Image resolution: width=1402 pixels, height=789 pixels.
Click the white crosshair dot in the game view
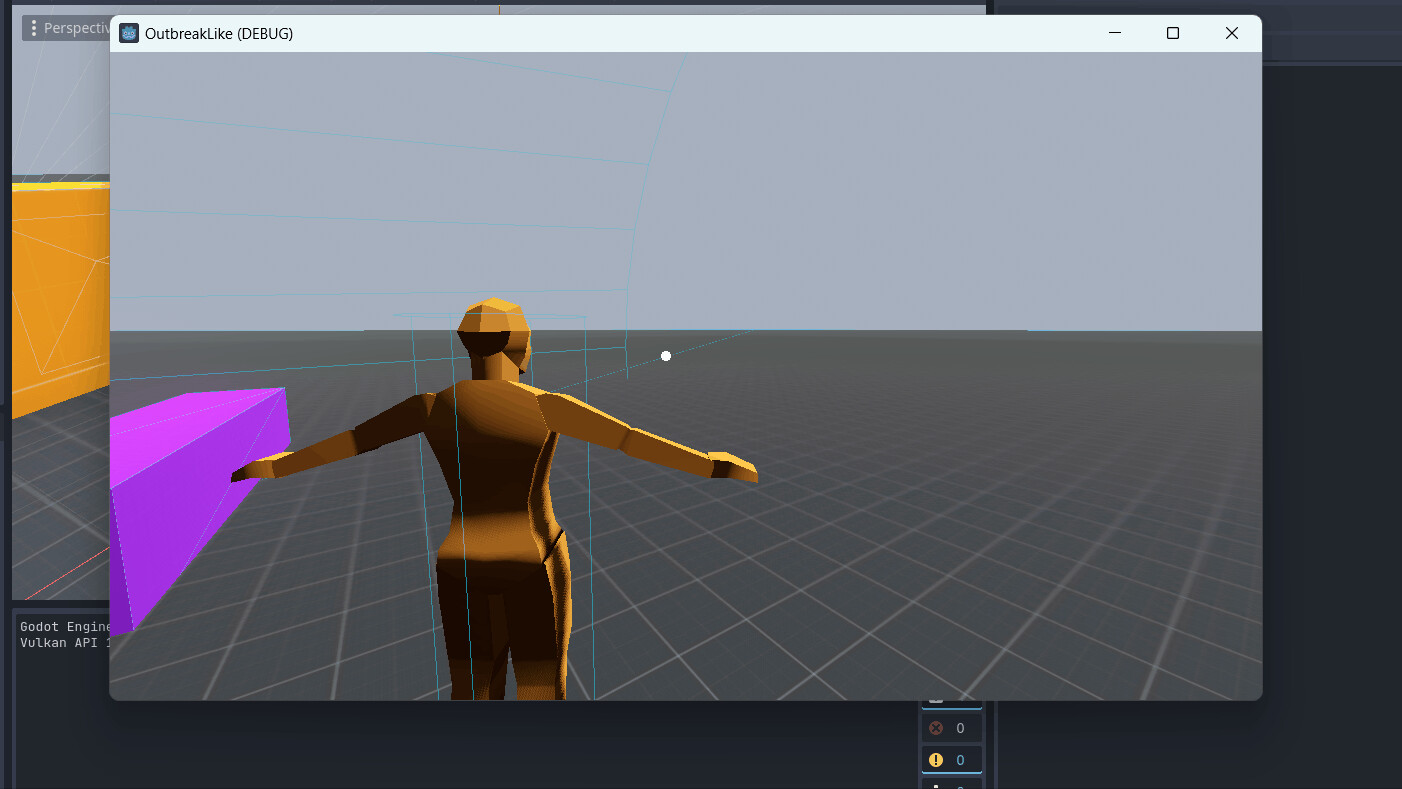pos(666,355)
